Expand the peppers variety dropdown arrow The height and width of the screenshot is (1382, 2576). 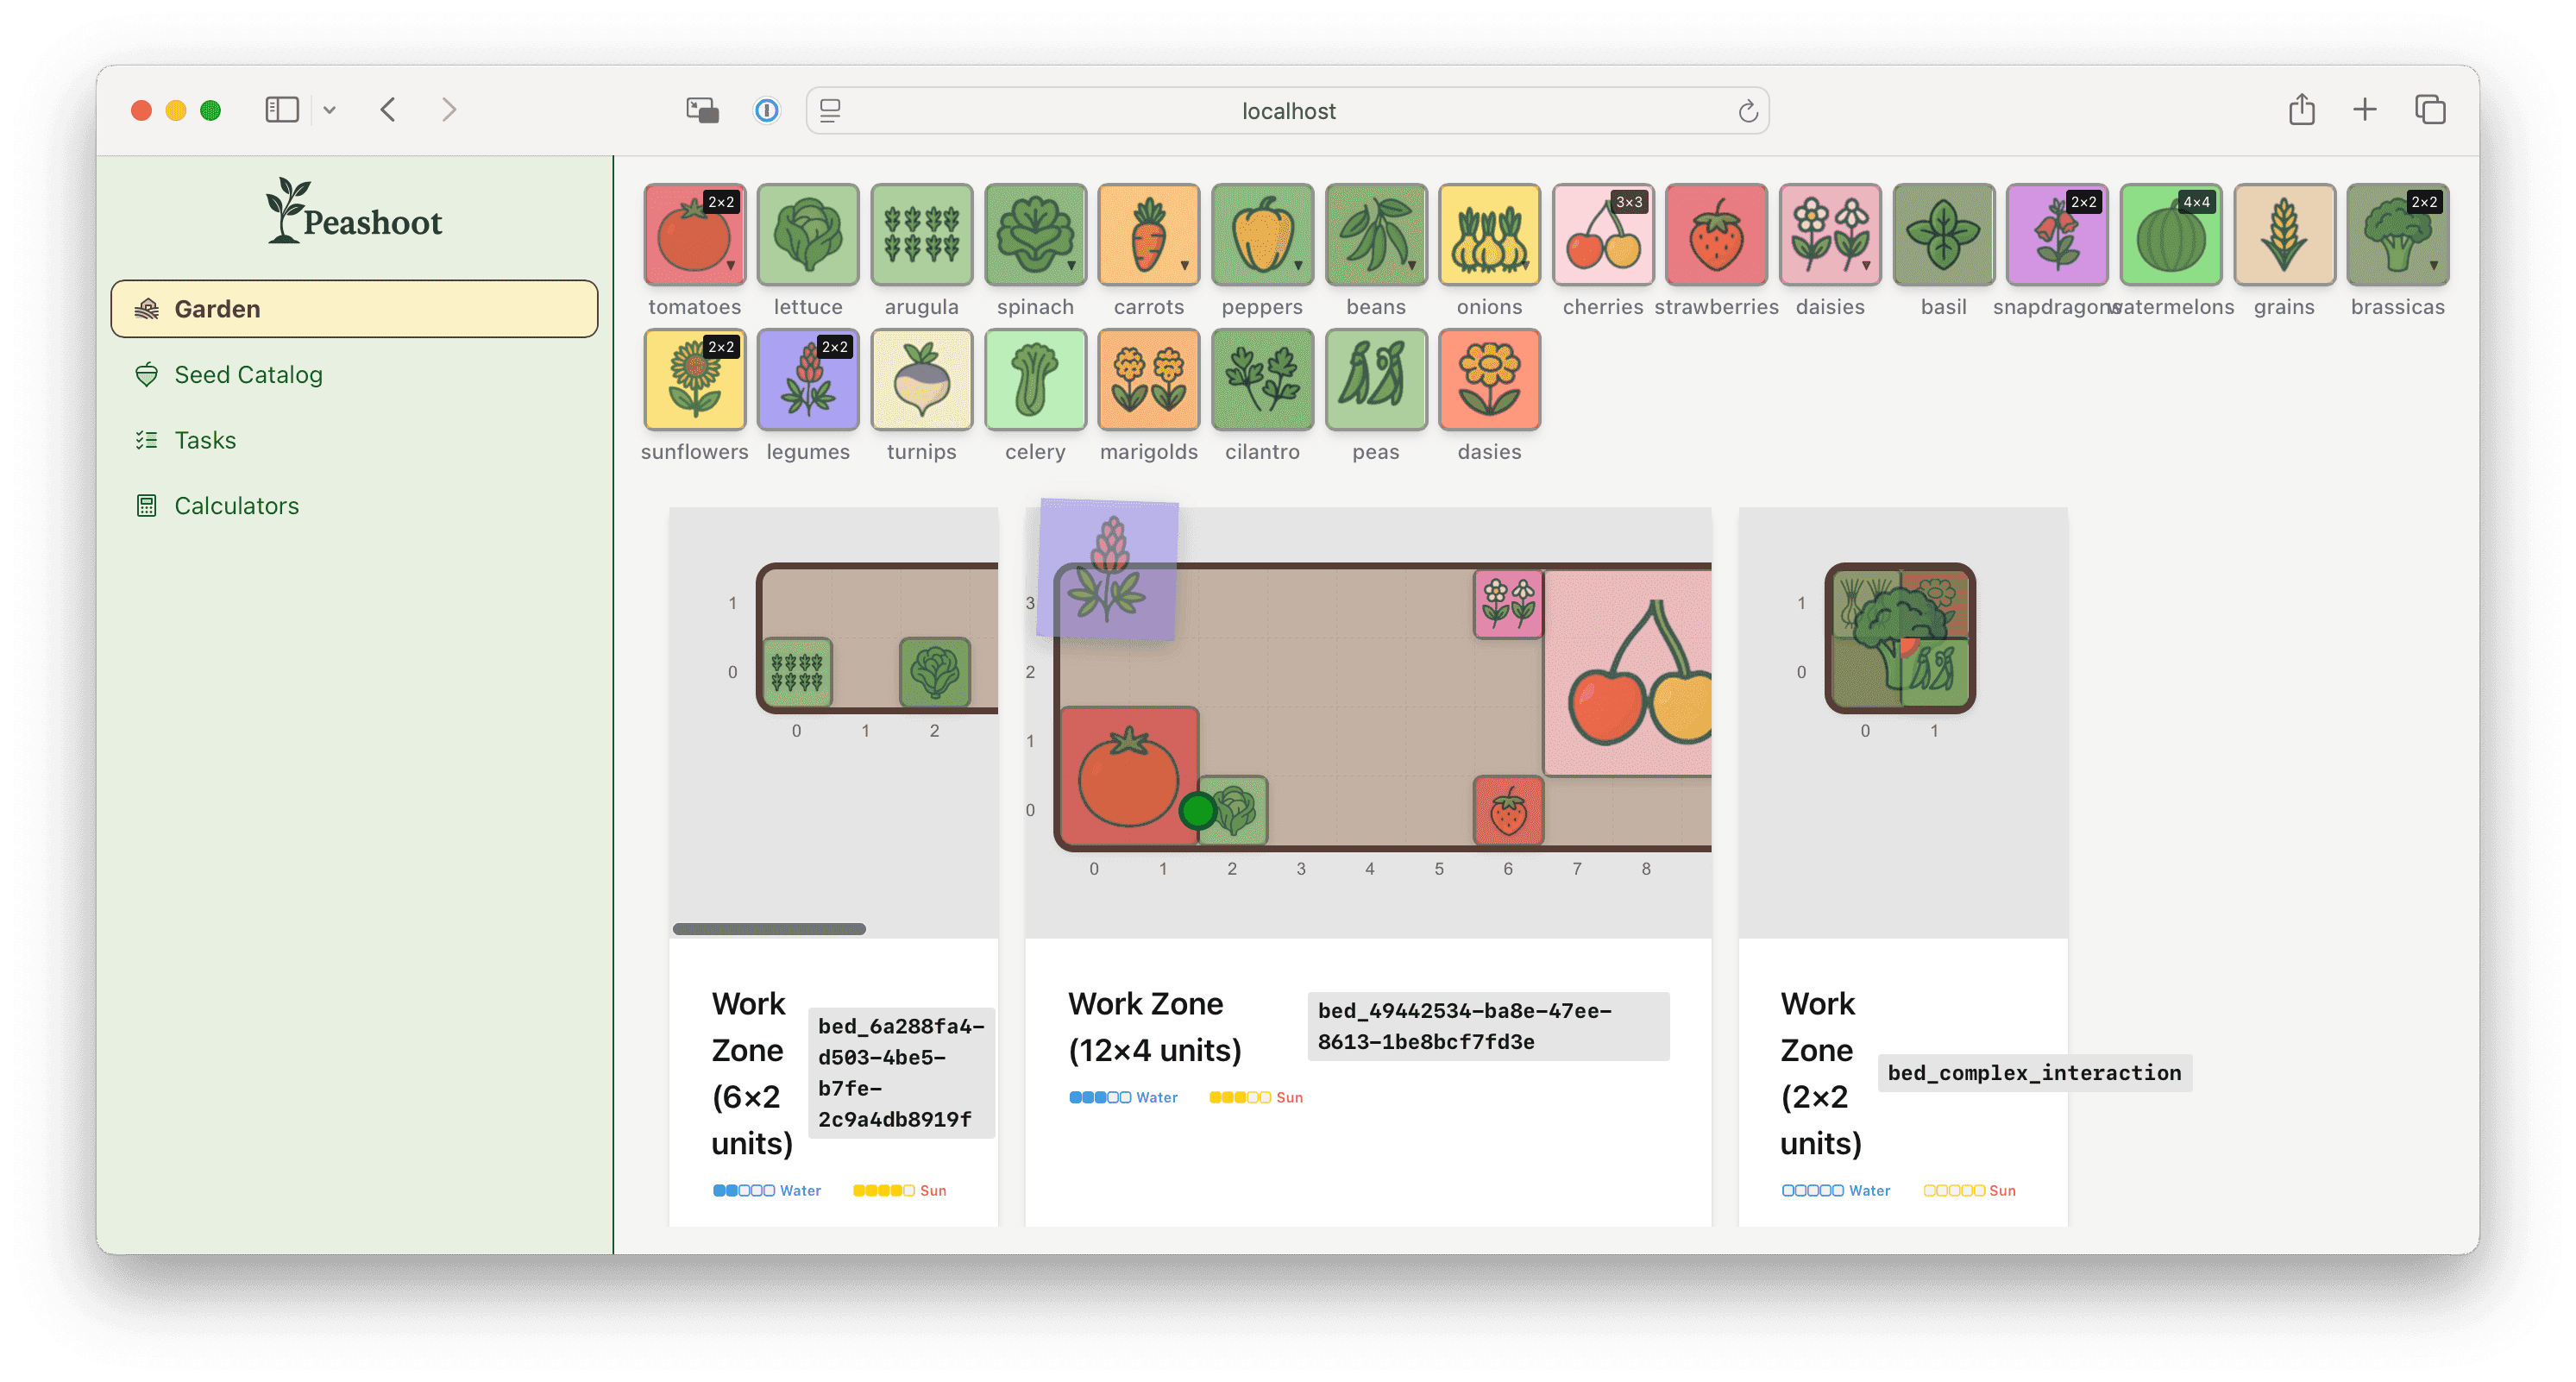[x=1299, y=266]
